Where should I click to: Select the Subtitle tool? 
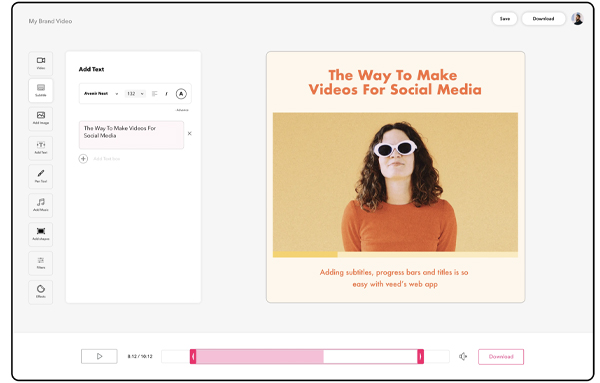tap(41, 90)
